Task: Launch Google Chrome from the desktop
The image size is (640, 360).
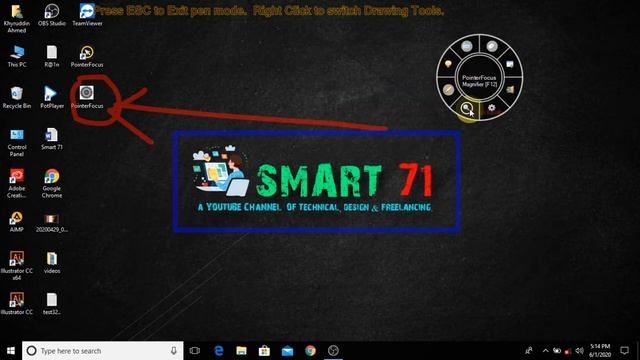Action: 52,184
